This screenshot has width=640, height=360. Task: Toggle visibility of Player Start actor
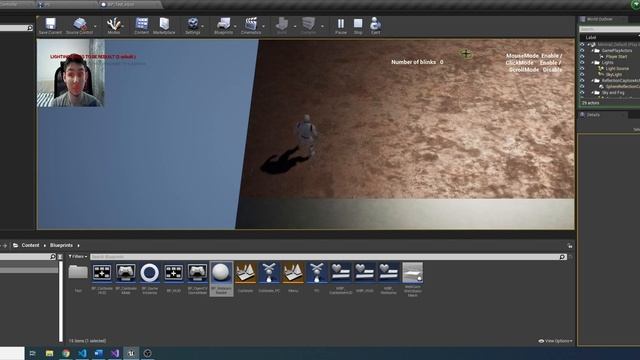pyautogui.click(x=582, y=56)
